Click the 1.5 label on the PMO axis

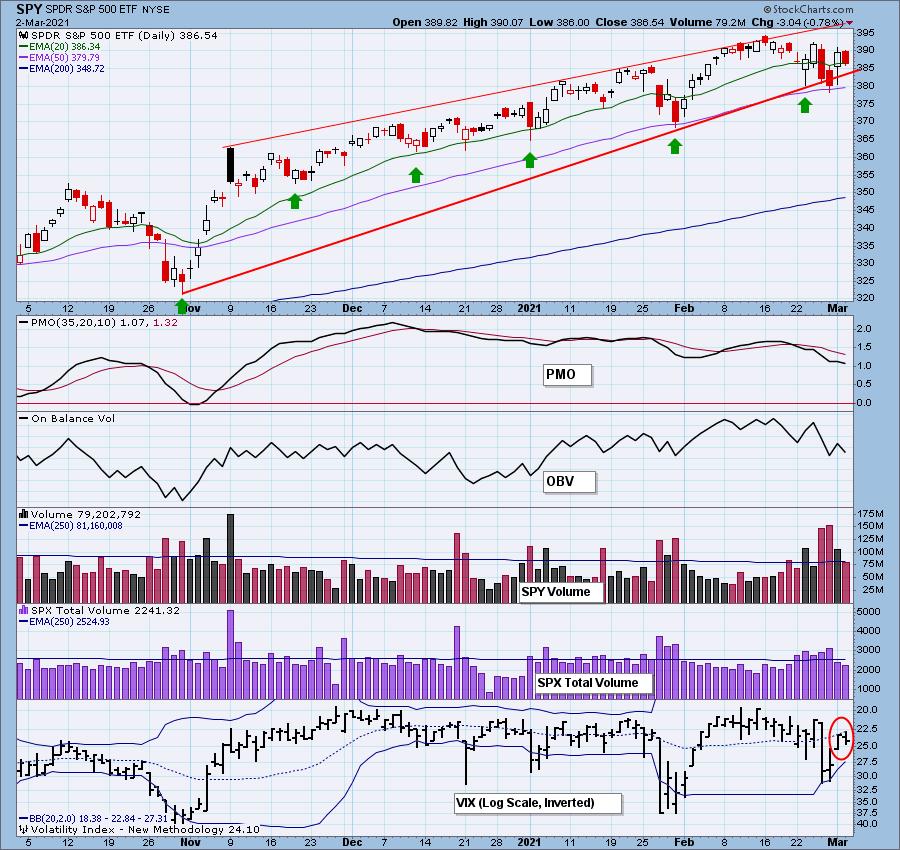[864, 347]
